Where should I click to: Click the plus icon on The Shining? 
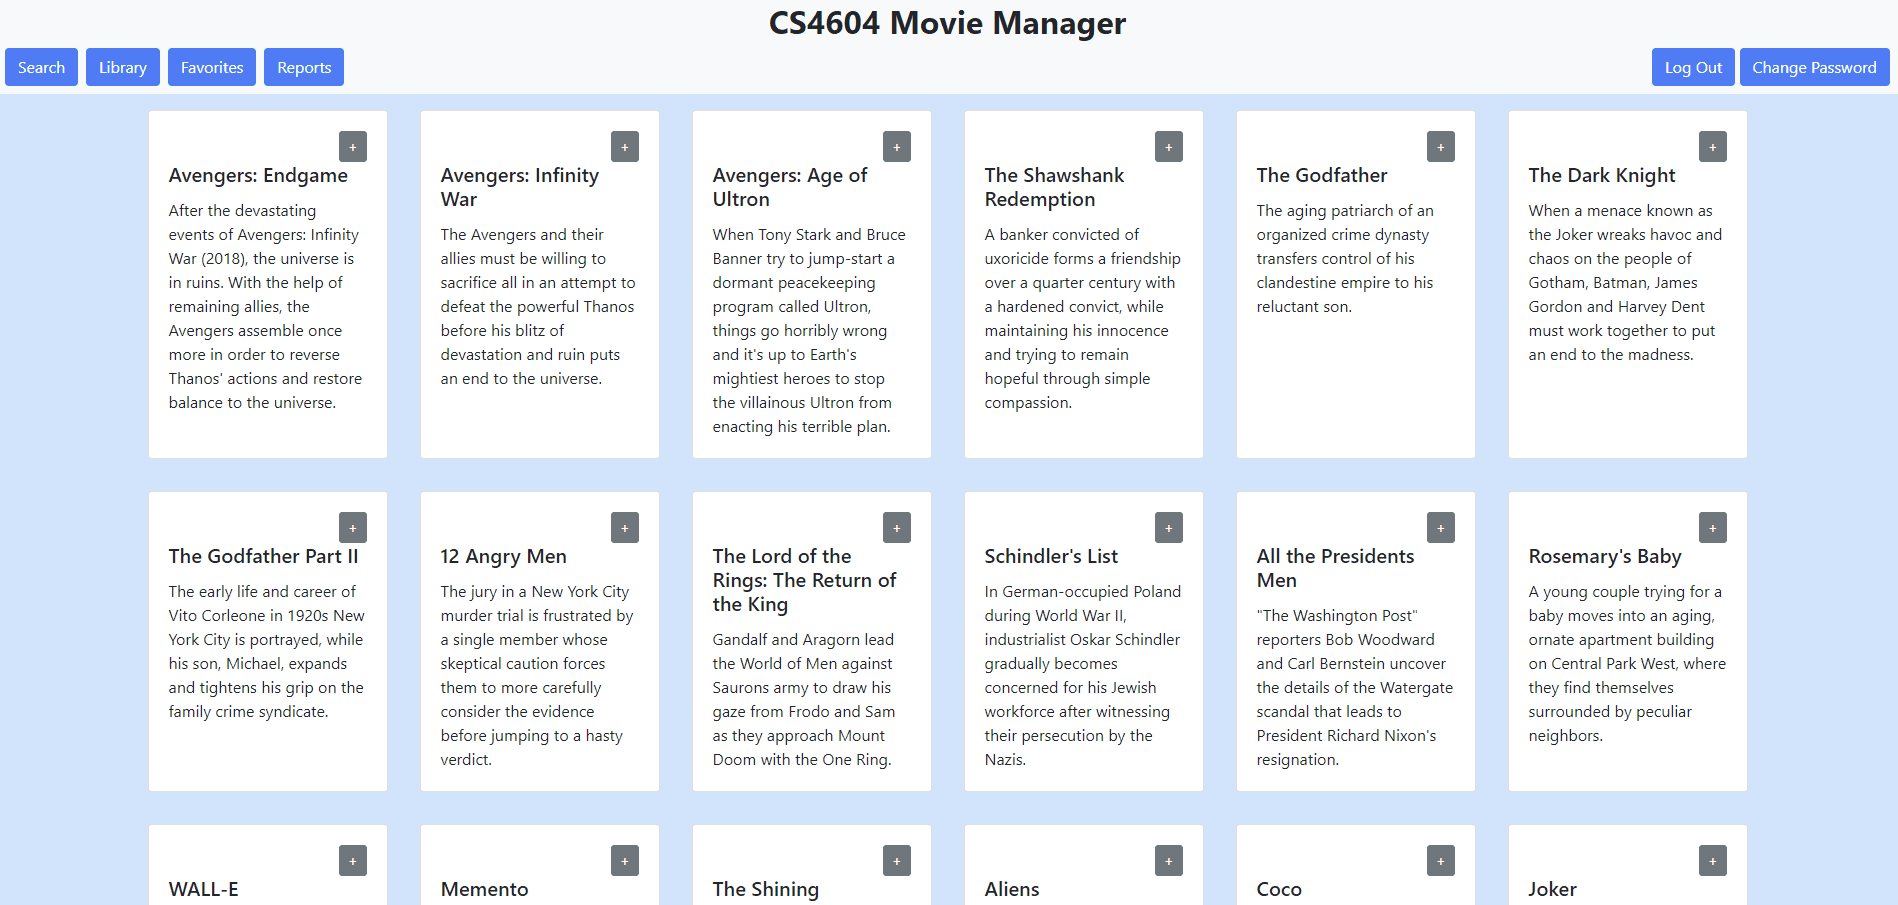tap(896, 860)
